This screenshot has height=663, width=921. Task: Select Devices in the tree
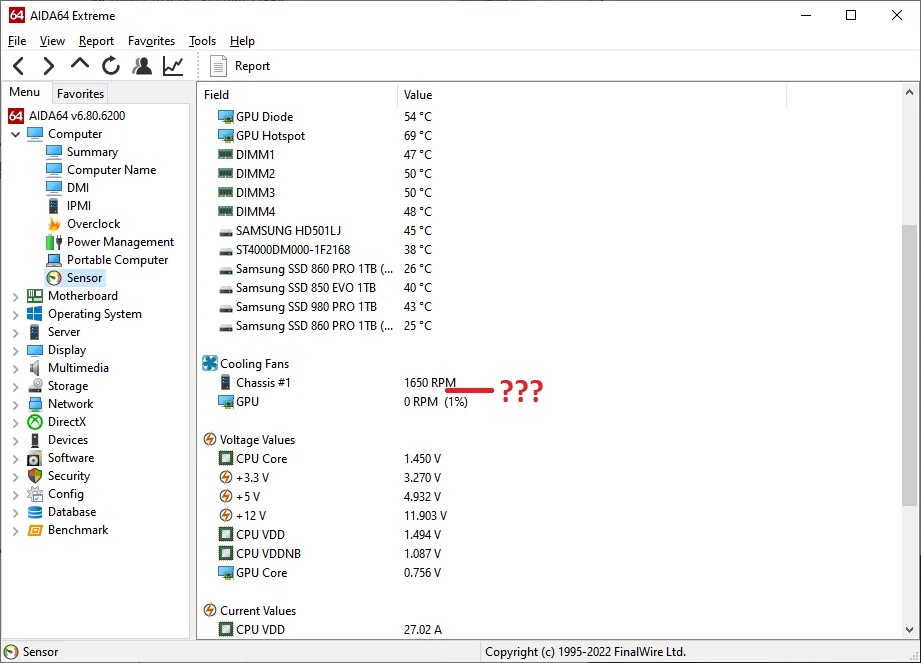pyautogui.click(x=68, y=440)
